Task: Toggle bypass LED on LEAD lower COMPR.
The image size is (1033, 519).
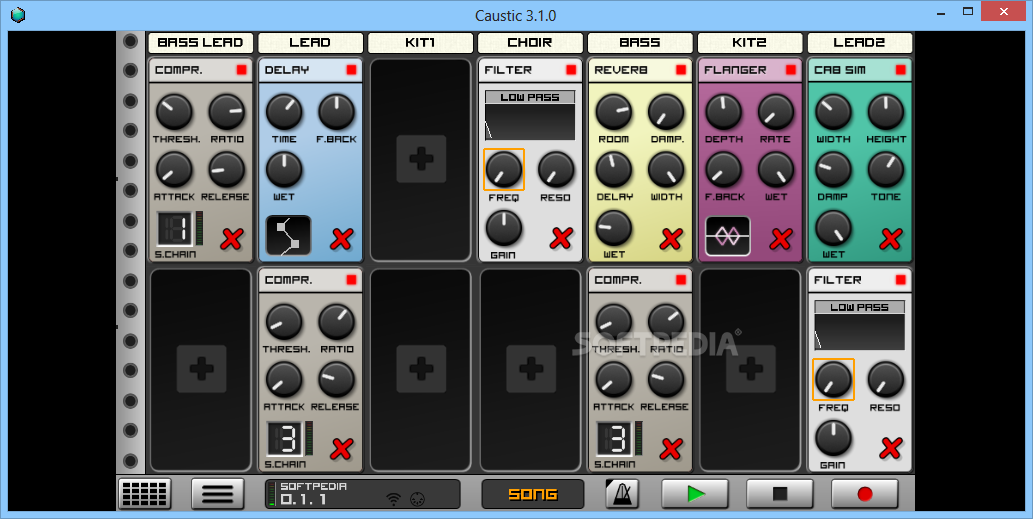Action: [x=351, y=280]
